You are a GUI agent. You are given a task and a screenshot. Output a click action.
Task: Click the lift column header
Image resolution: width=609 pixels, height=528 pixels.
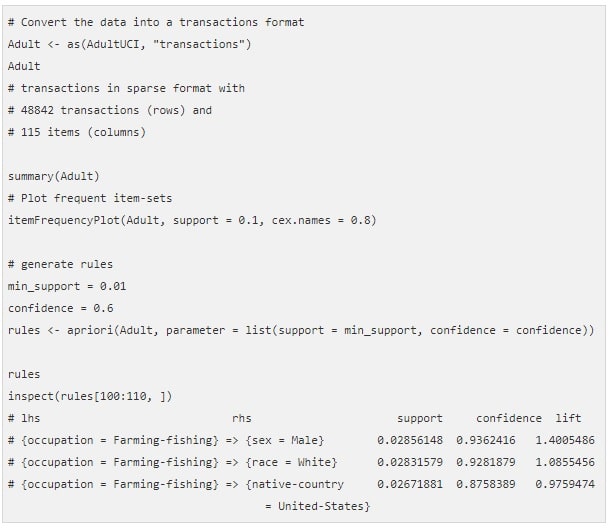568,418
